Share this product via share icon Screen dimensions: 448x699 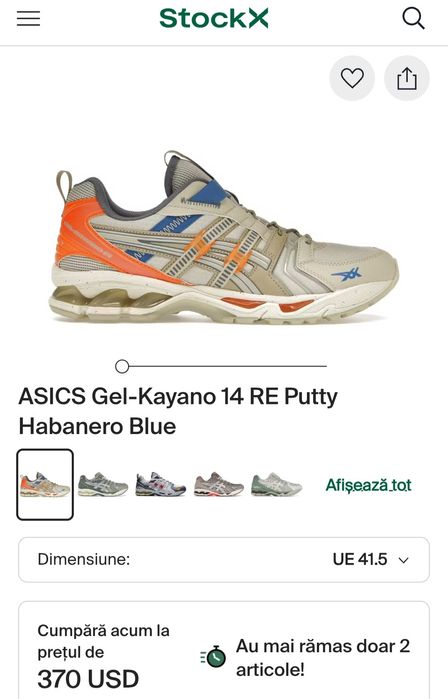[x=407, y=78]
